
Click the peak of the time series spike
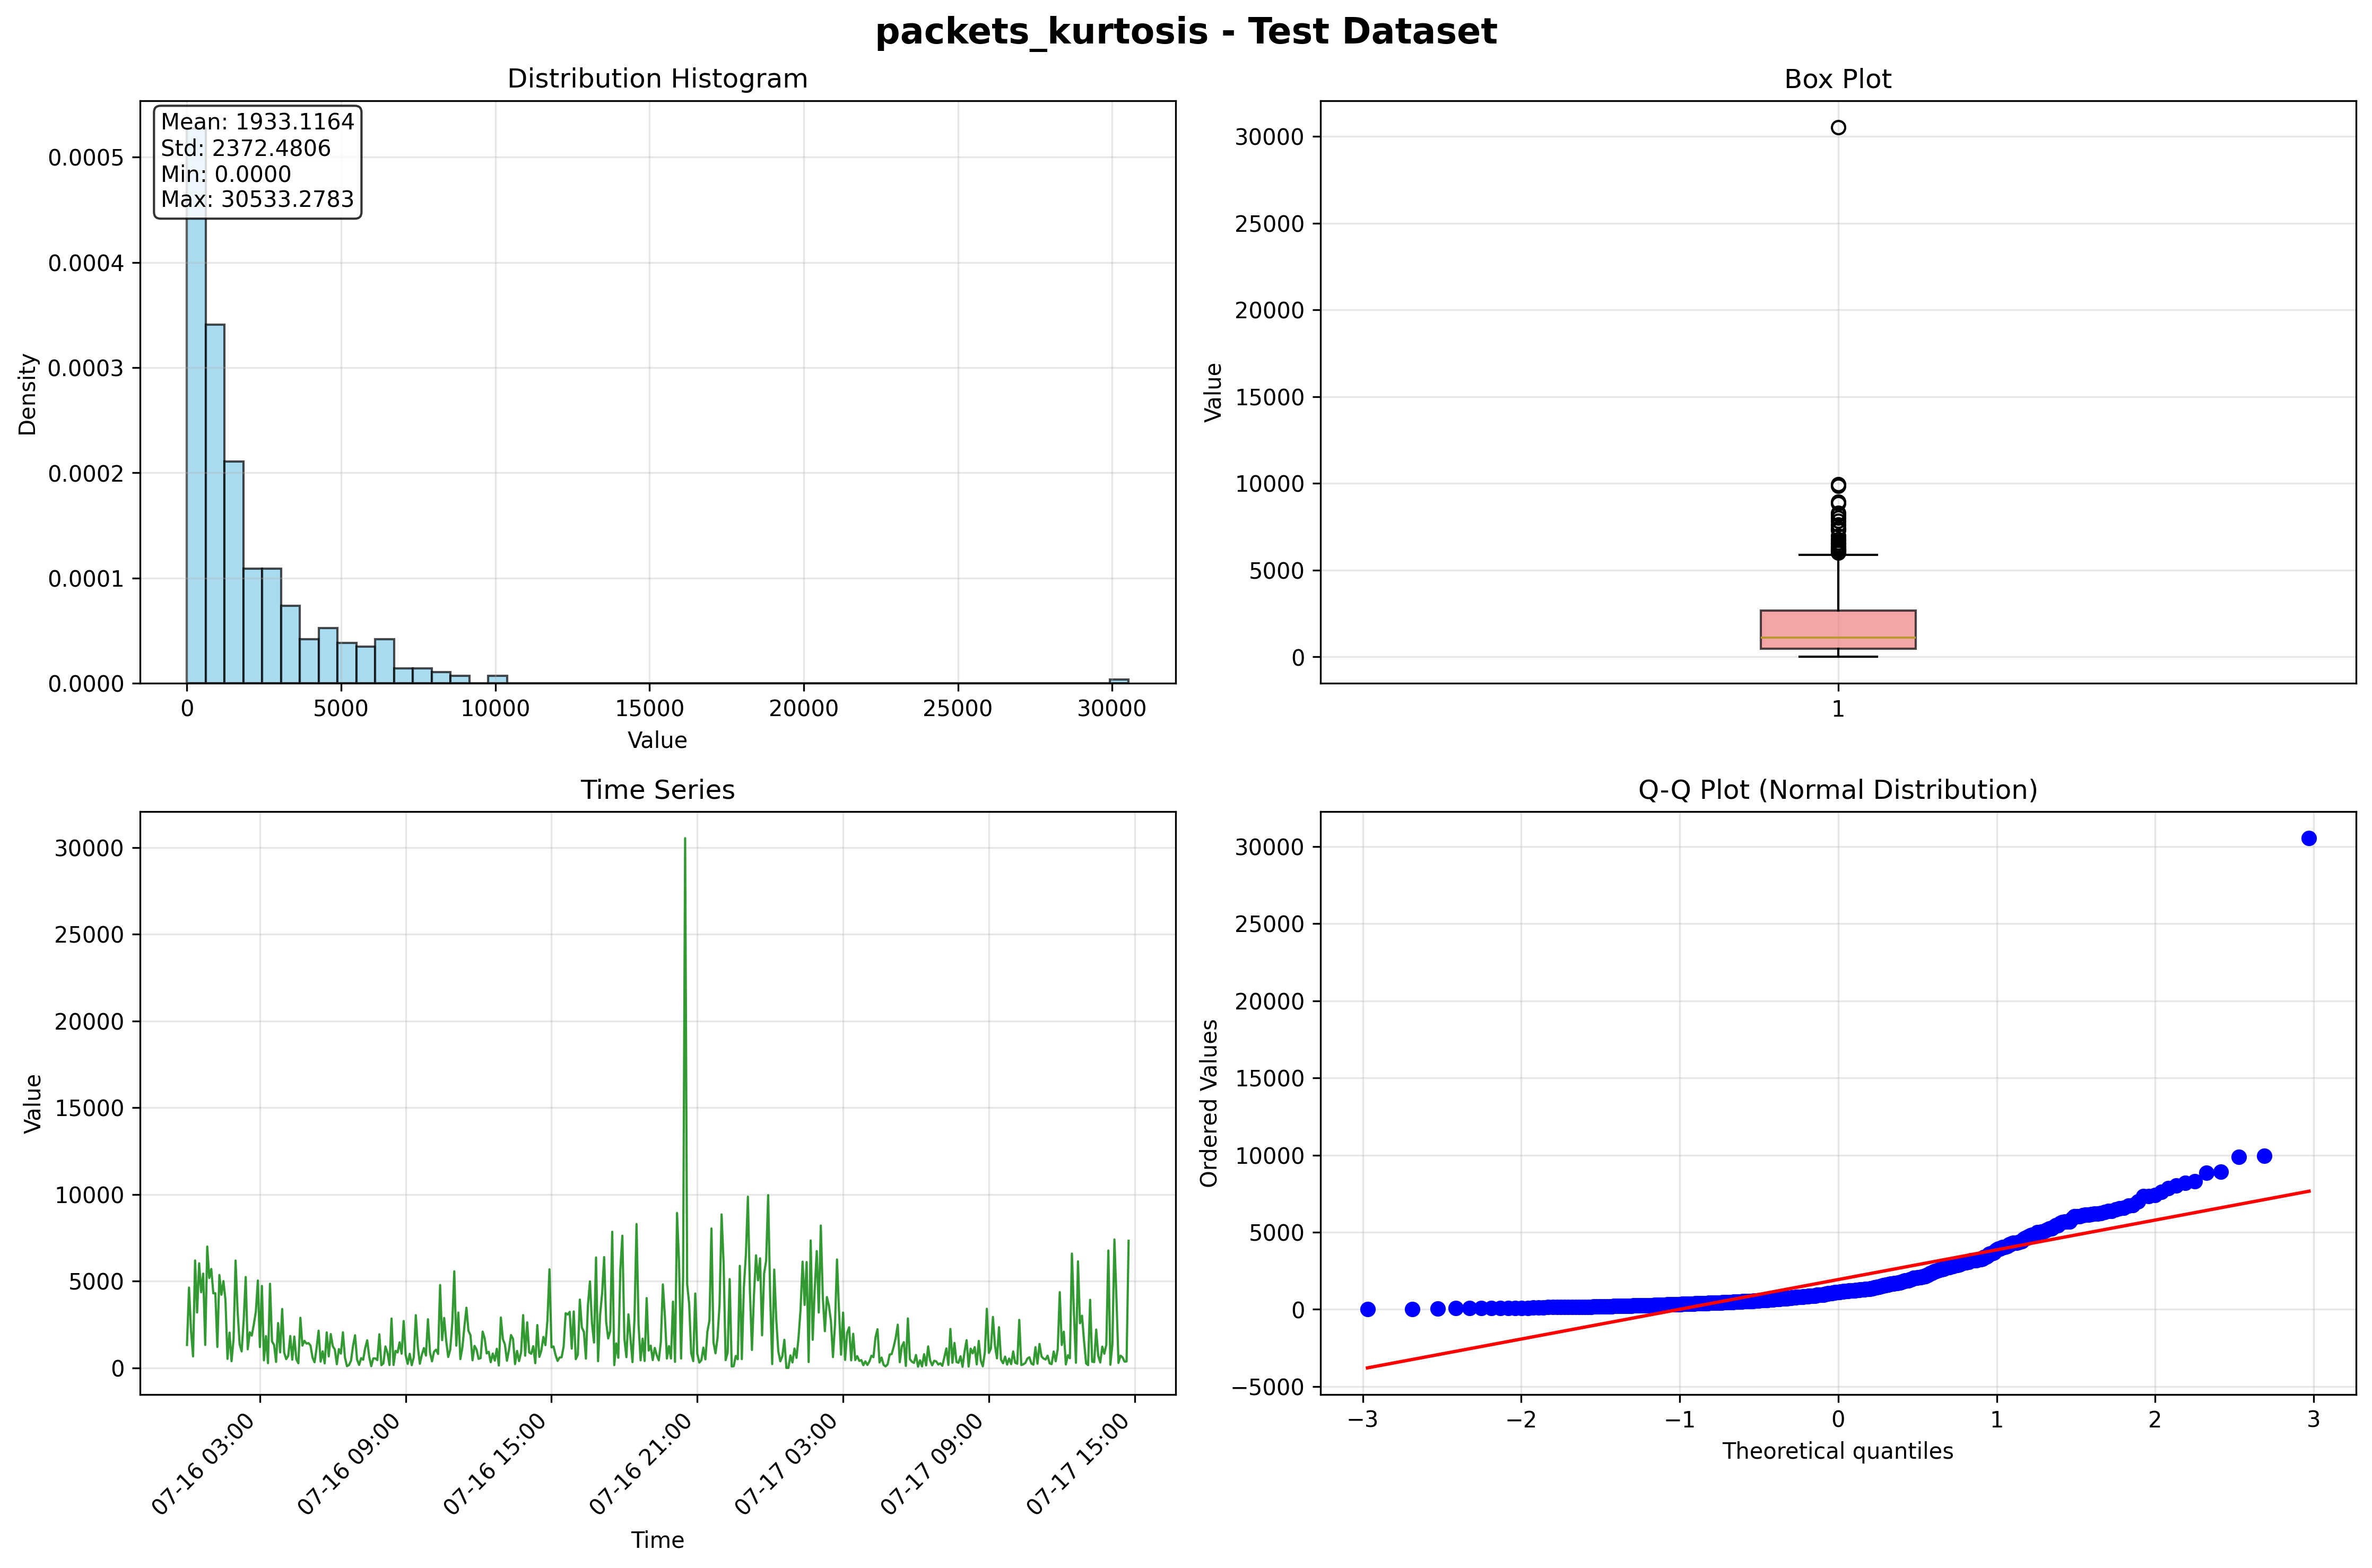tap(685, 840)
